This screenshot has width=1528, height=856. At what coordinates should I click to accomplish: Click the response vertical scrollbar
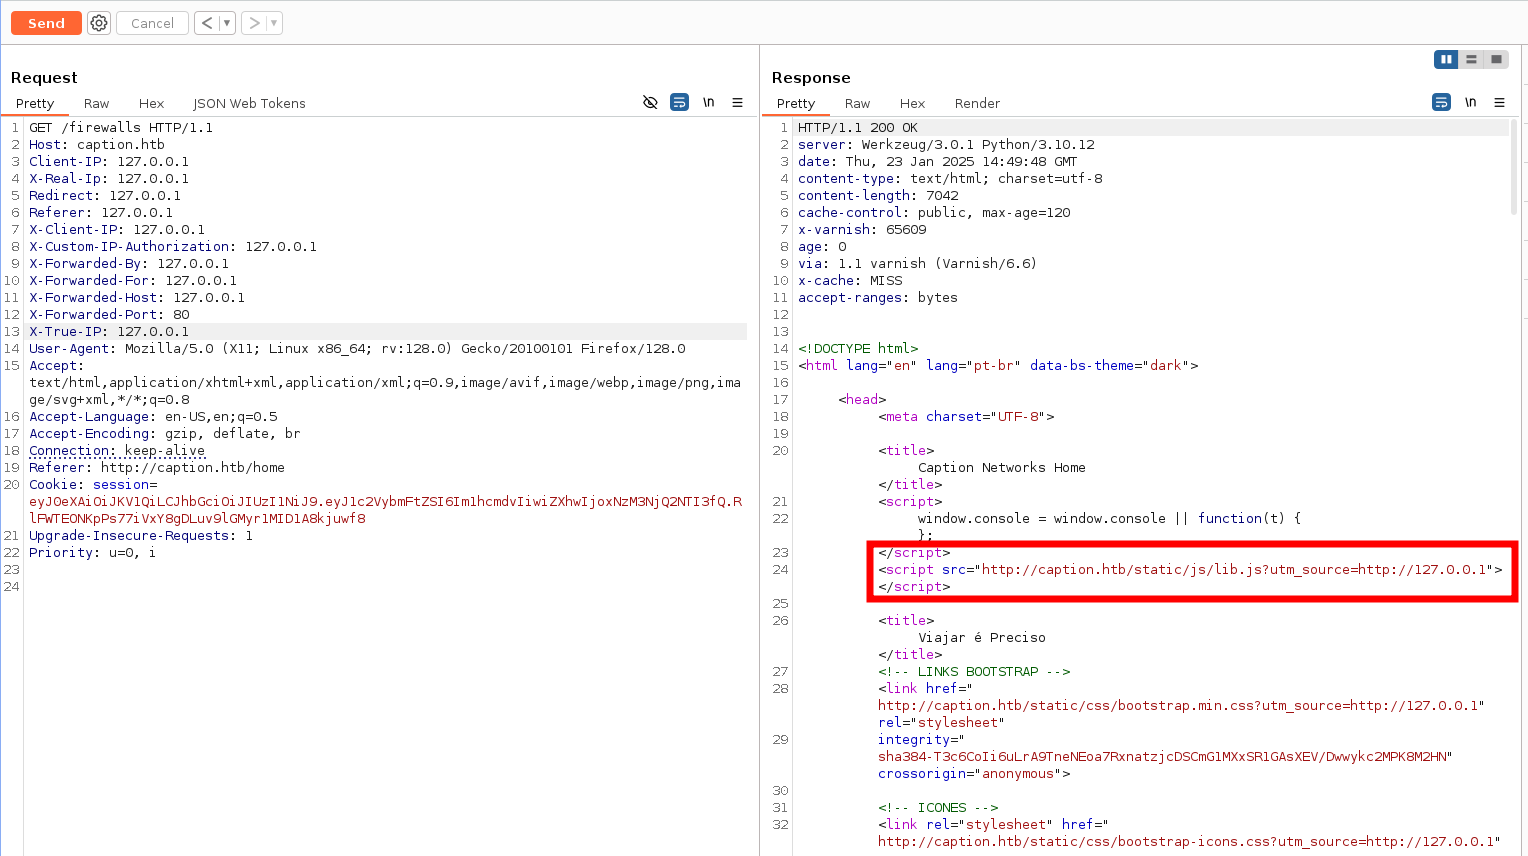[x=1514, y=166]
